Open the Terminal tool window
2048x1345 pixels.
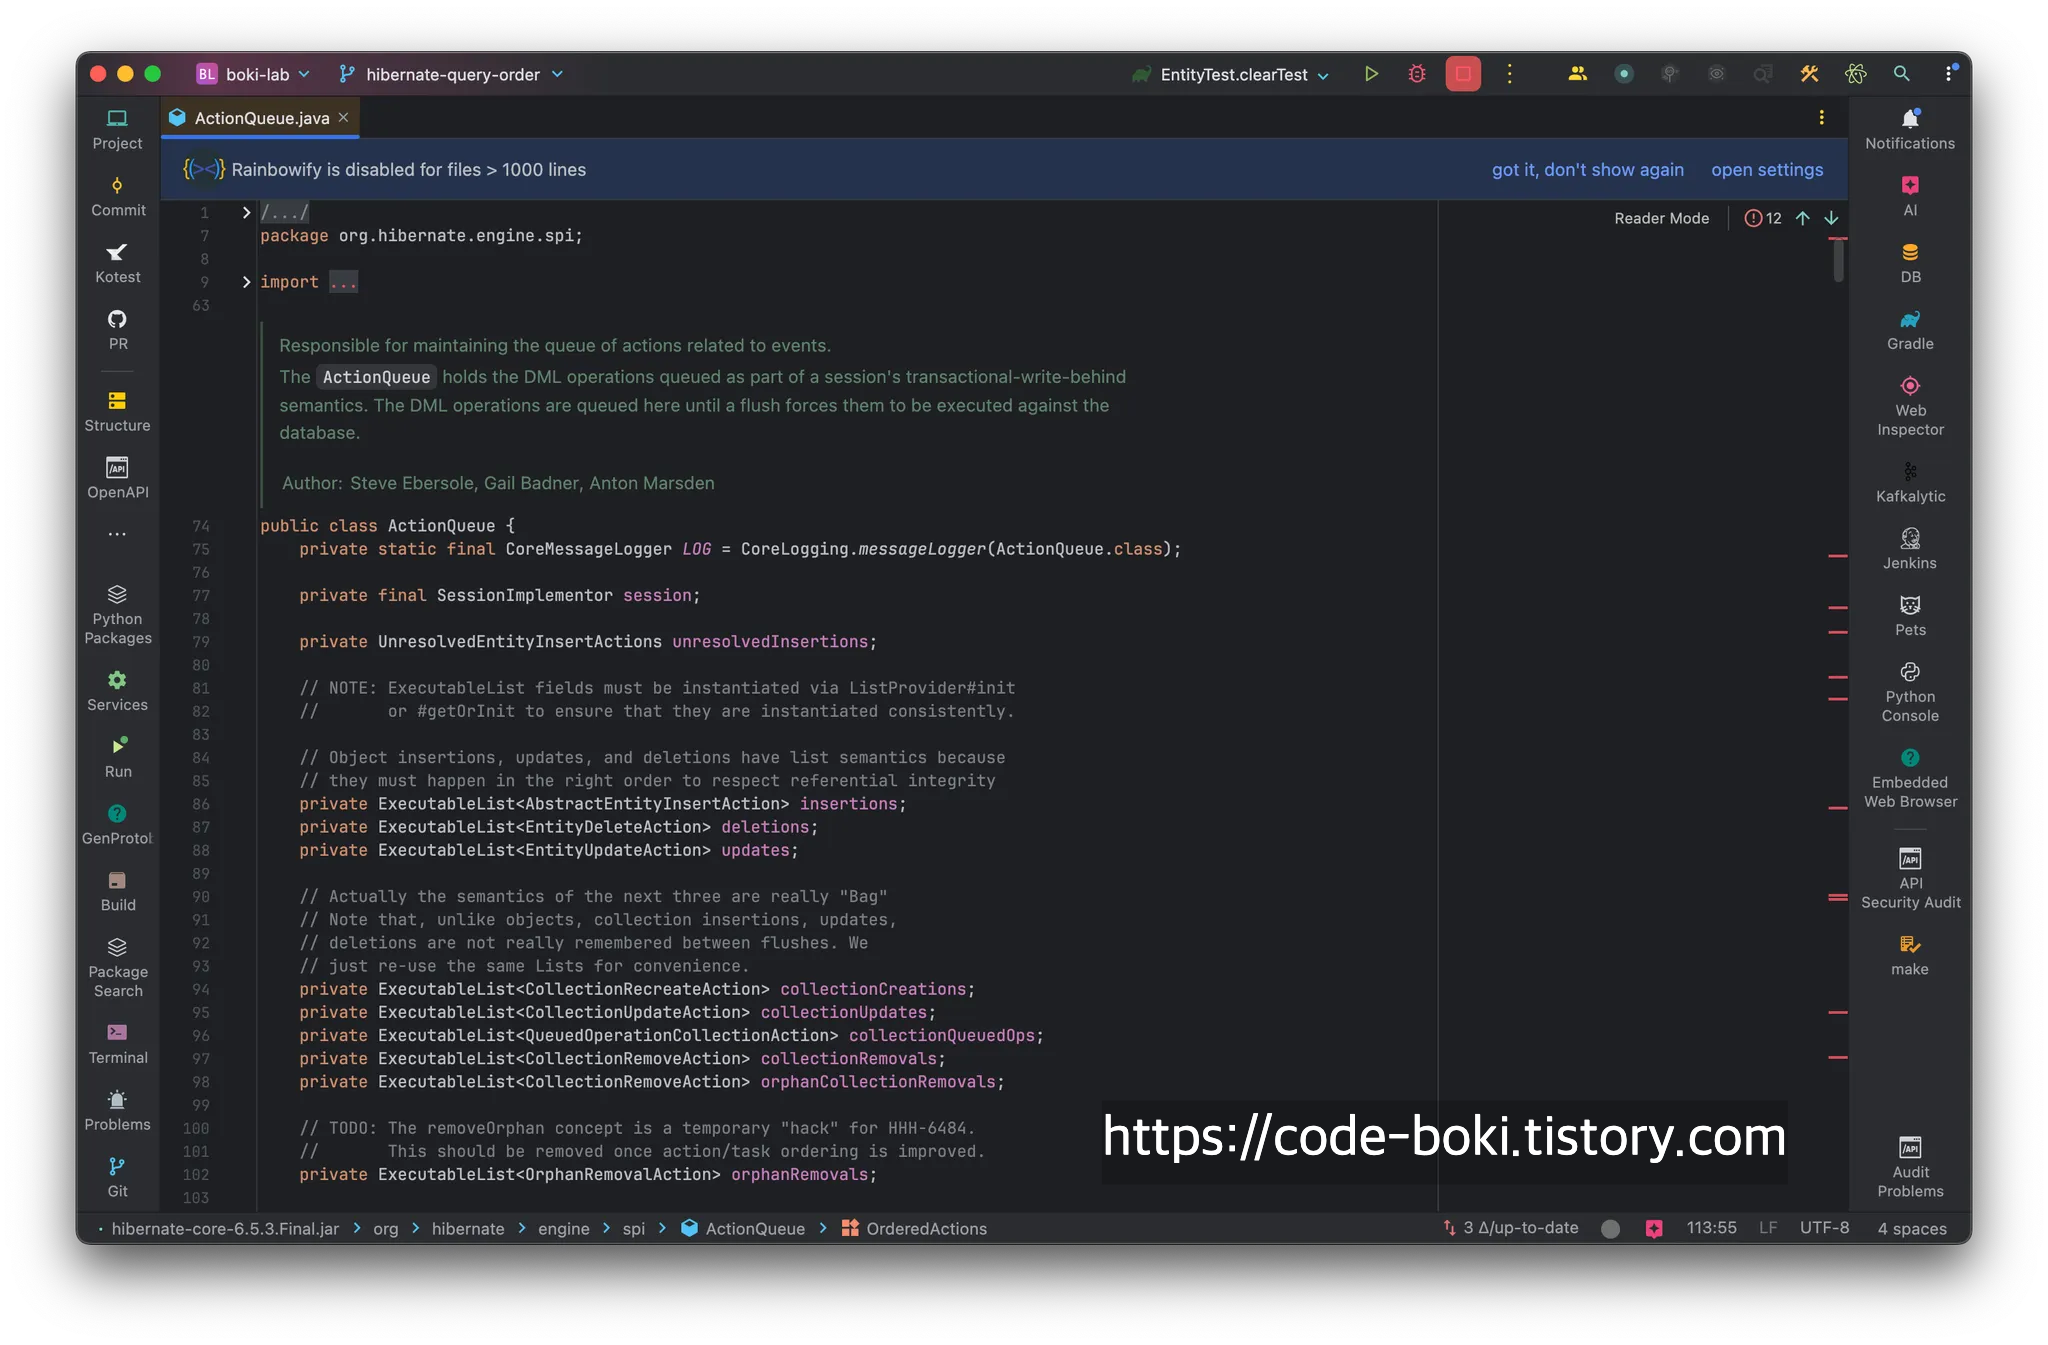coord(117,1043)
